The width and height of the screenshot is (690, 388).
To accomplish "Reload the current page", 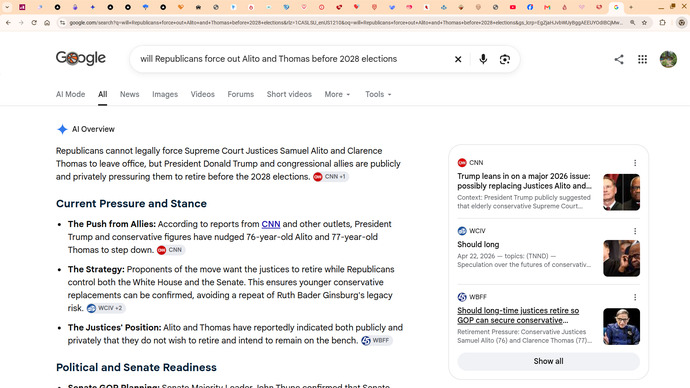I will pos(34,22).
